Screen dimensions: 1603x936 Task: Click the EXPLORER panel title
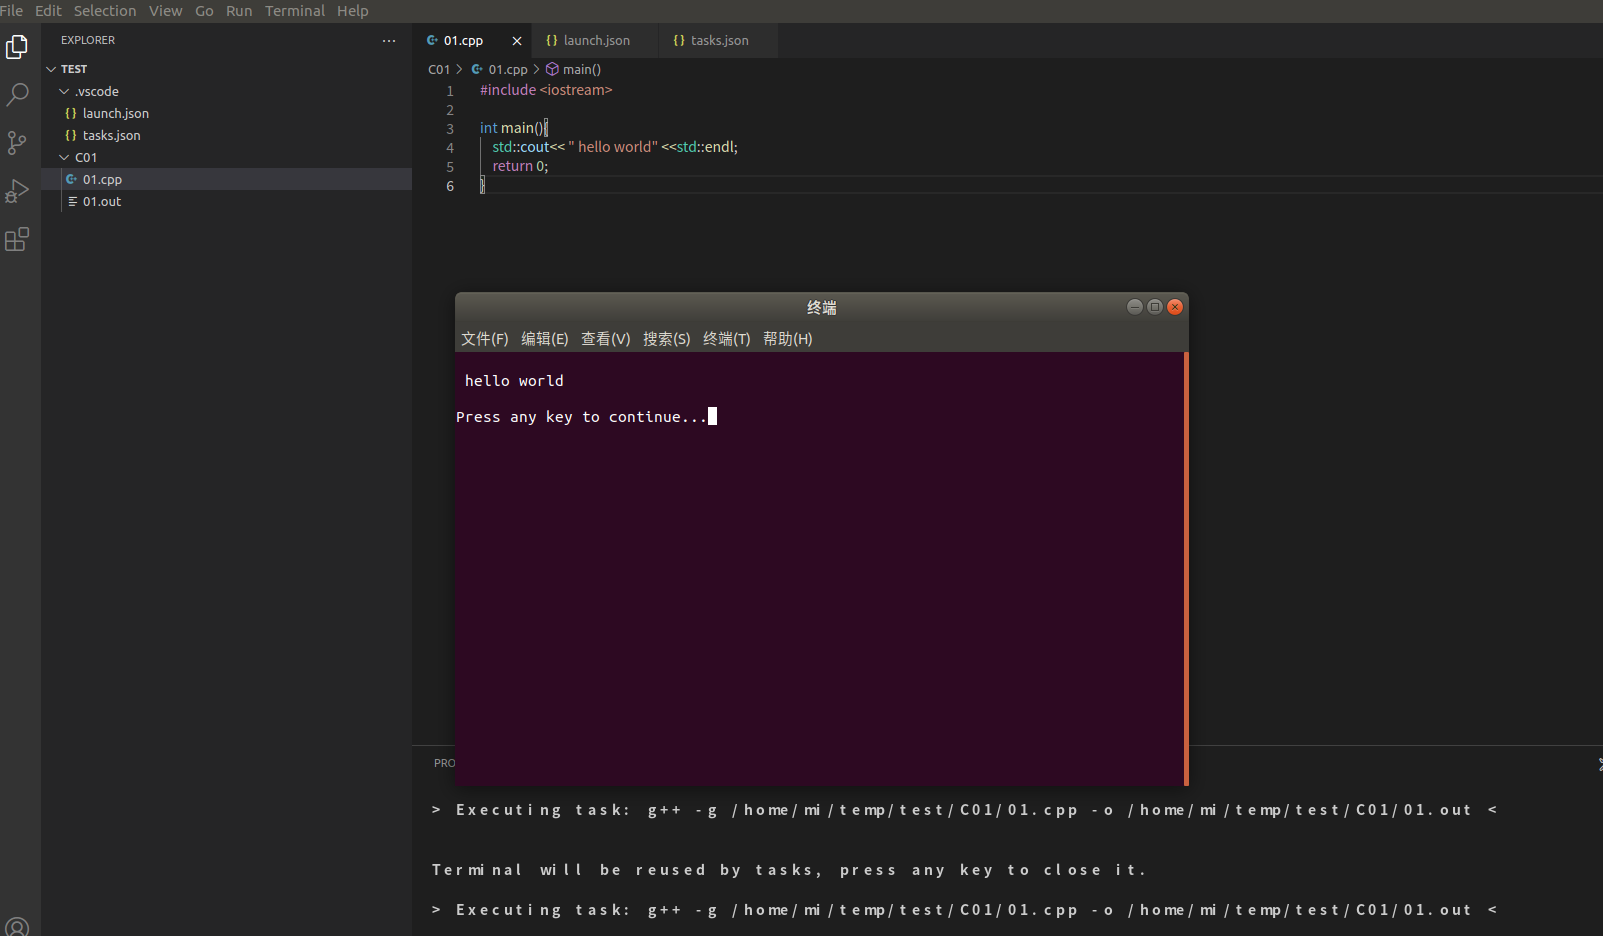coord(88,40)
